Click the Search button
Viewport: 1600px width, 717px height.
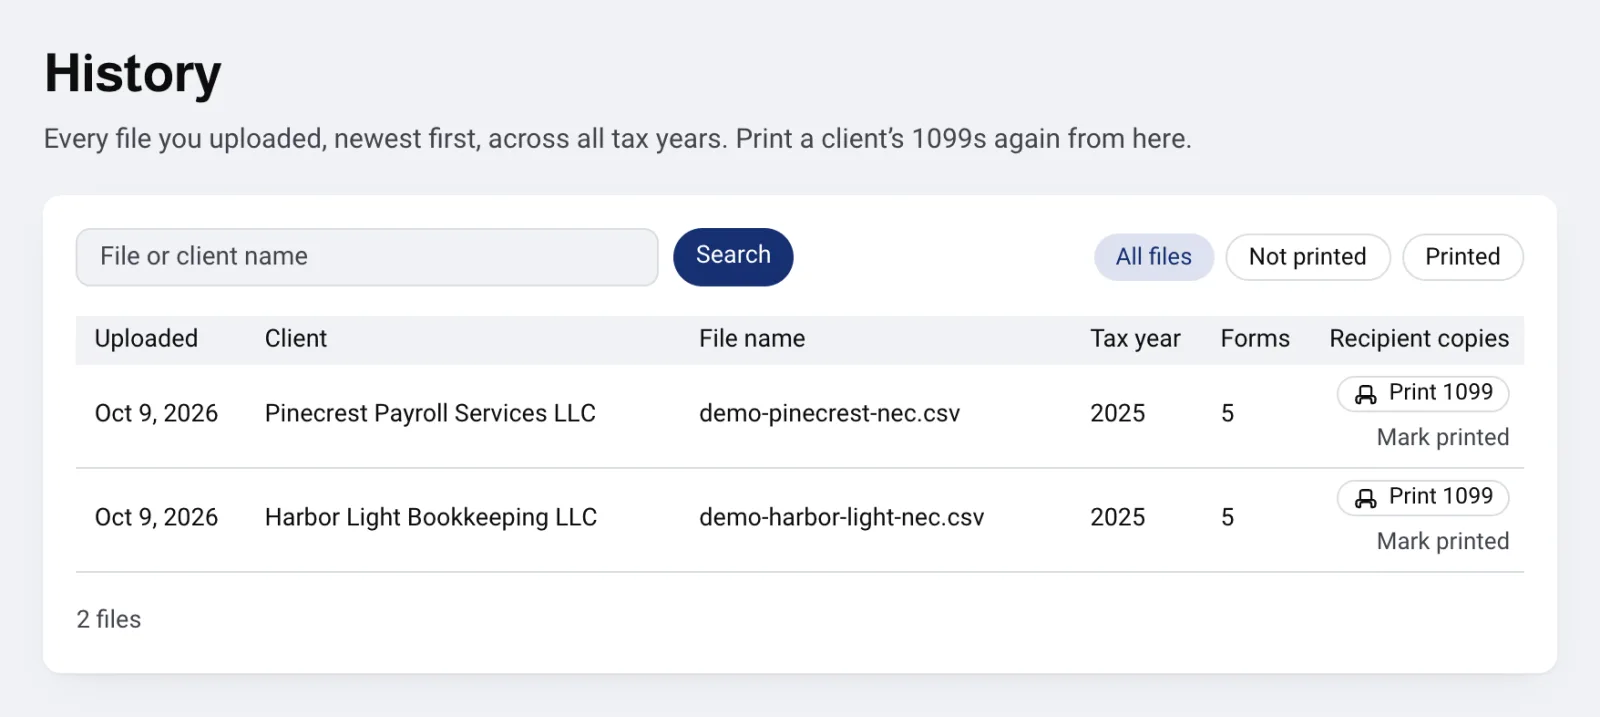733,257
